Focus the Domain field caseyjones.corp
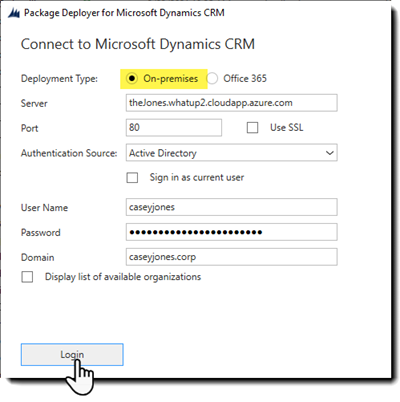Screen dimensions: 400x402 click(x=232, y=257)
